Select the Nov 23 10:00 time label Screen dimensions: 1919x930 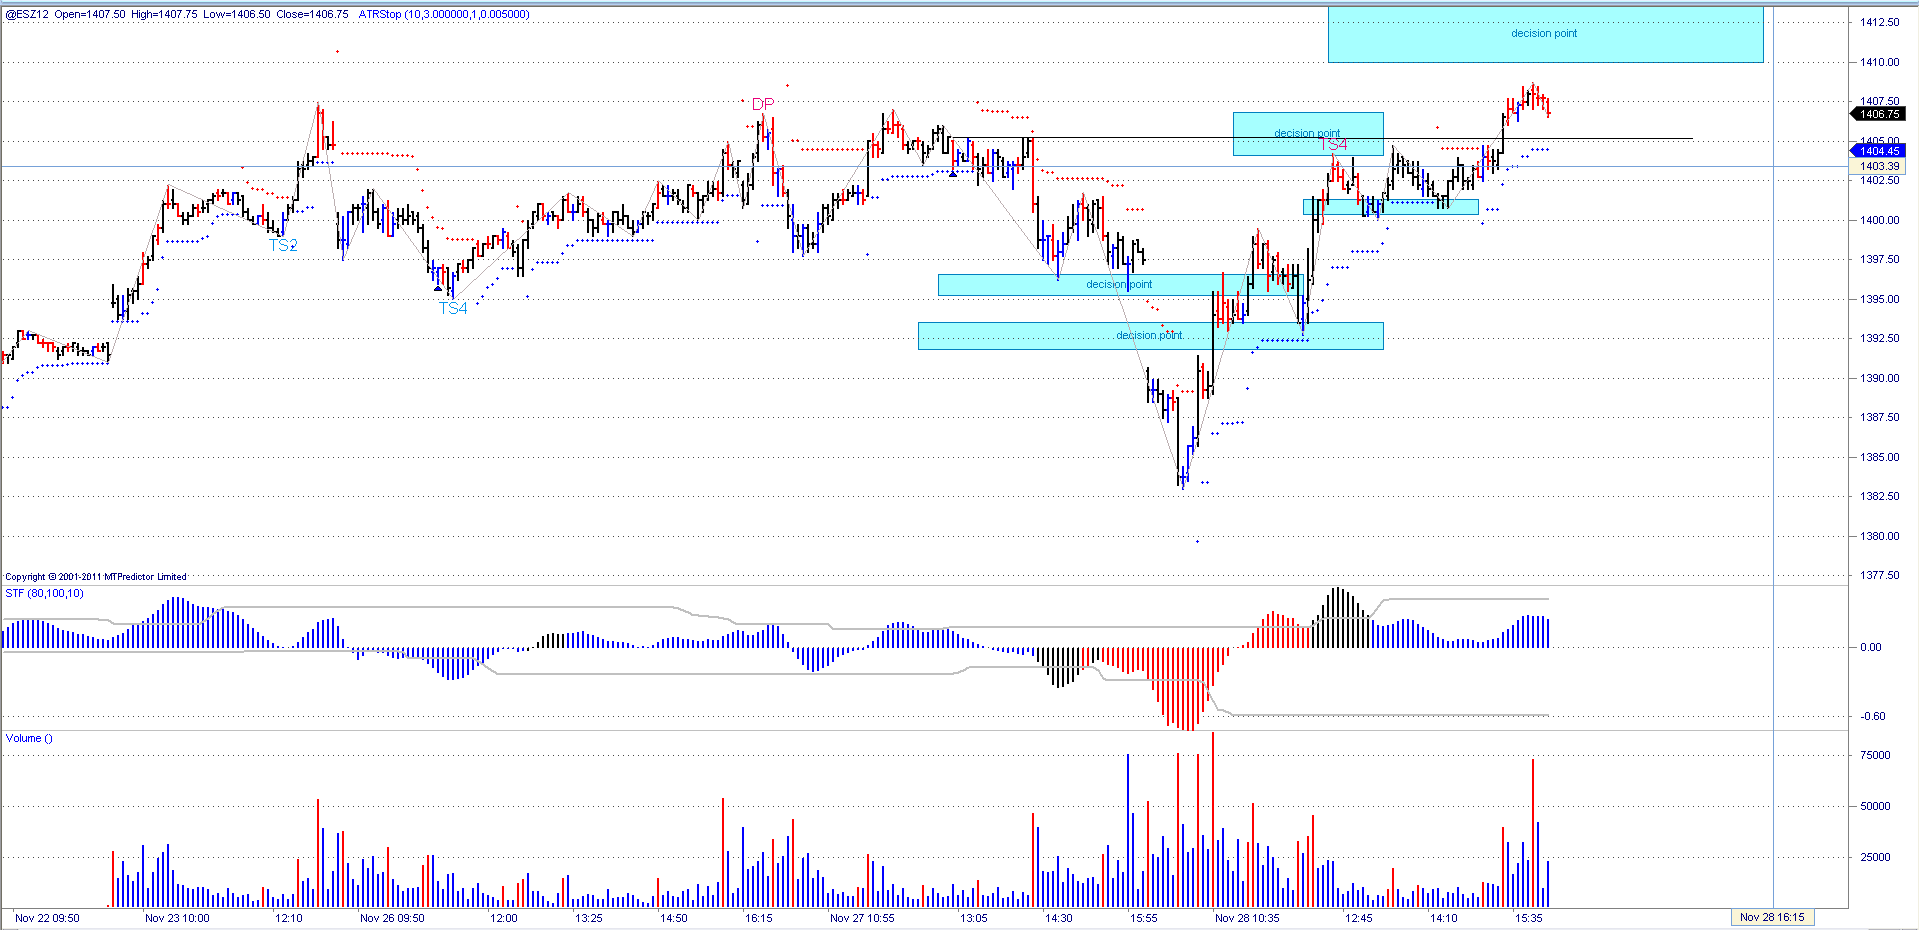177,918
